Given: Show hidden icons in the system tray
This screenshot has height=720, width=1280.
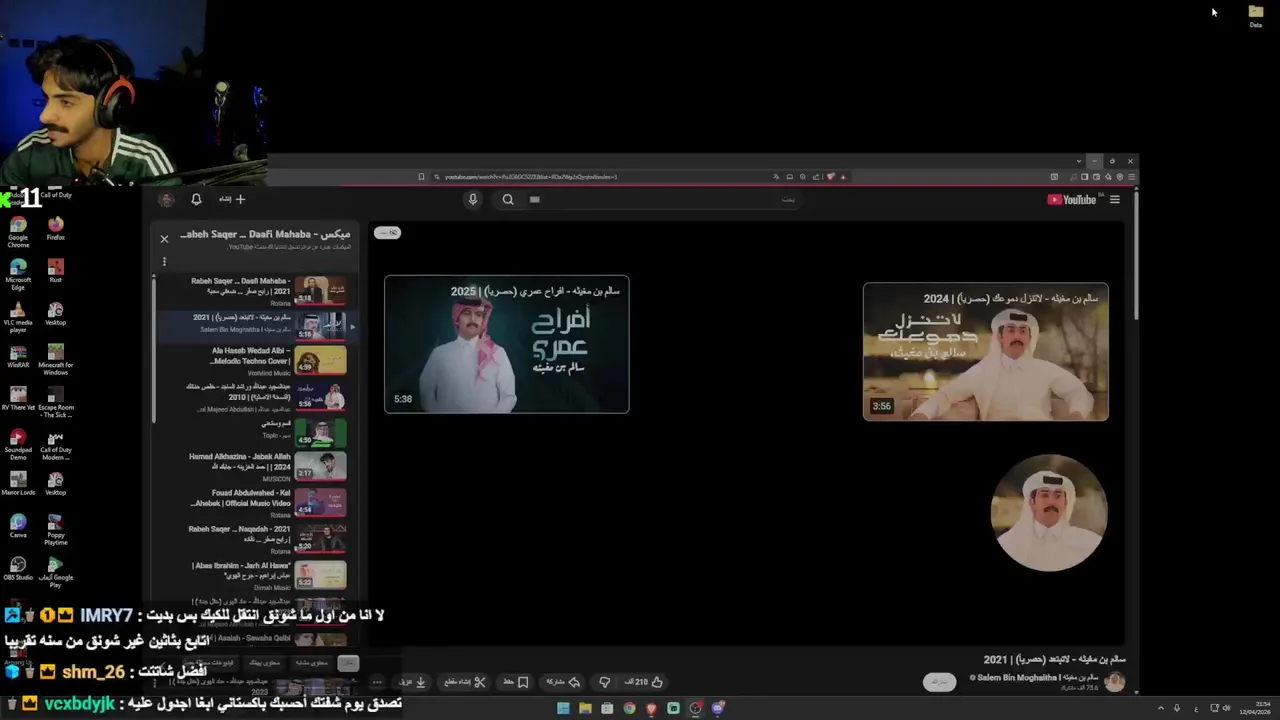Looking at the screenshot, I should point(1160,708).
